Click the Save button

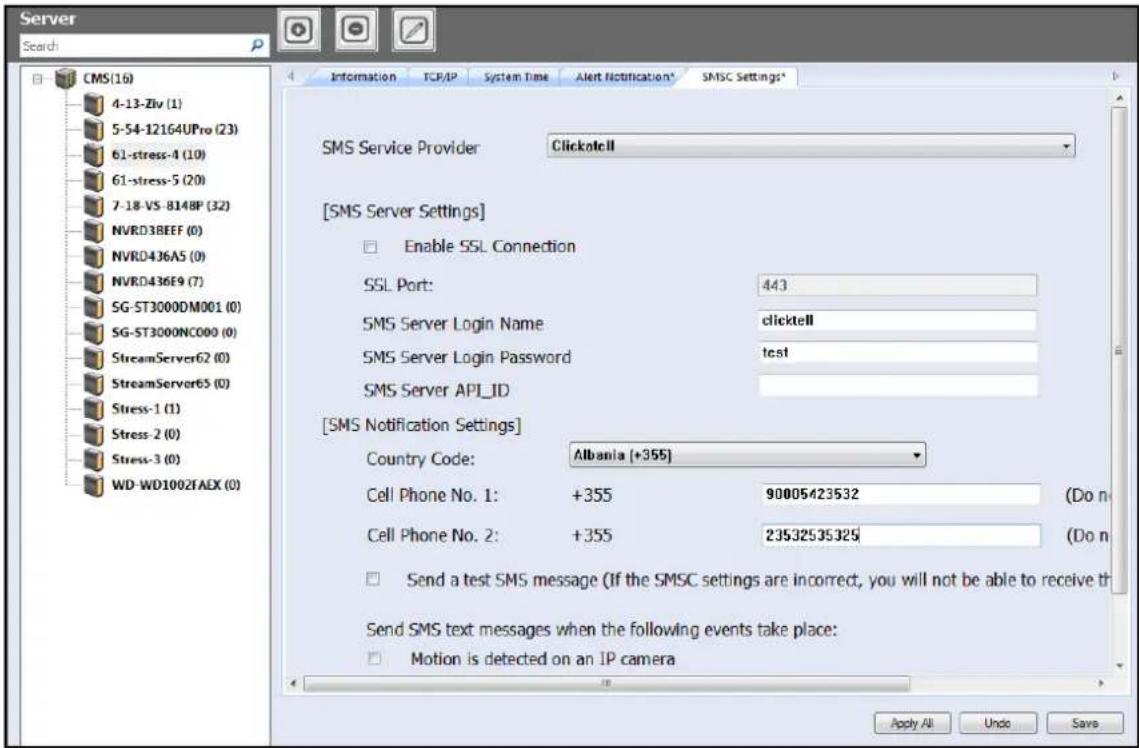1085,723
